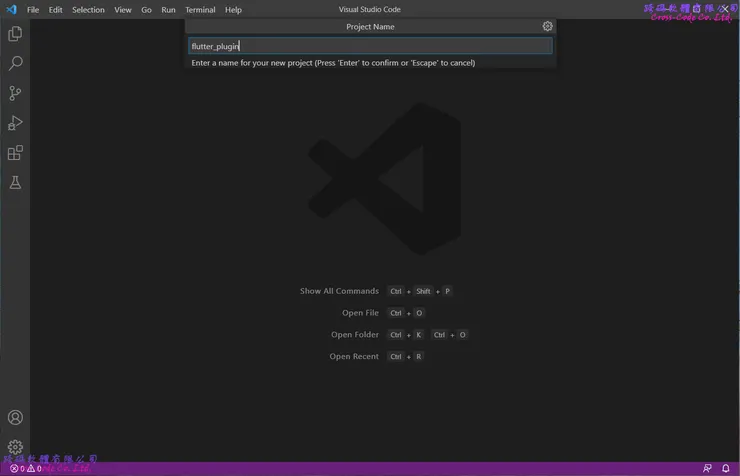
Task: Open the Search view in the activity bar
Action: coord(15,64)
